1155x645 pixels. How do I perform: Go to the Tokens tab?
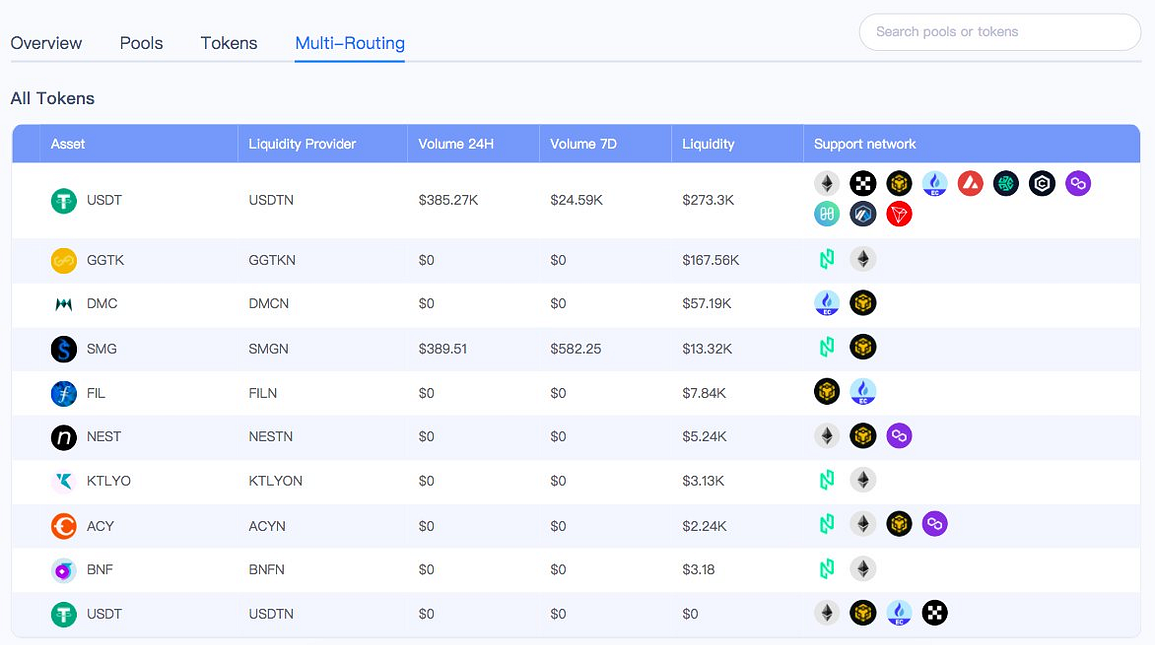pos(229,43)
